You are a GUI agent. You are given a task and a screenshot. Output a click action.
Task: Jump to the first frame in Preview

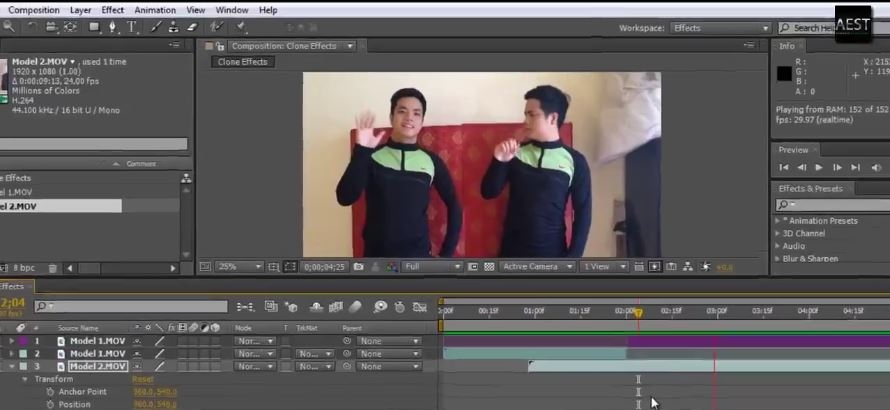pos(784,167)
